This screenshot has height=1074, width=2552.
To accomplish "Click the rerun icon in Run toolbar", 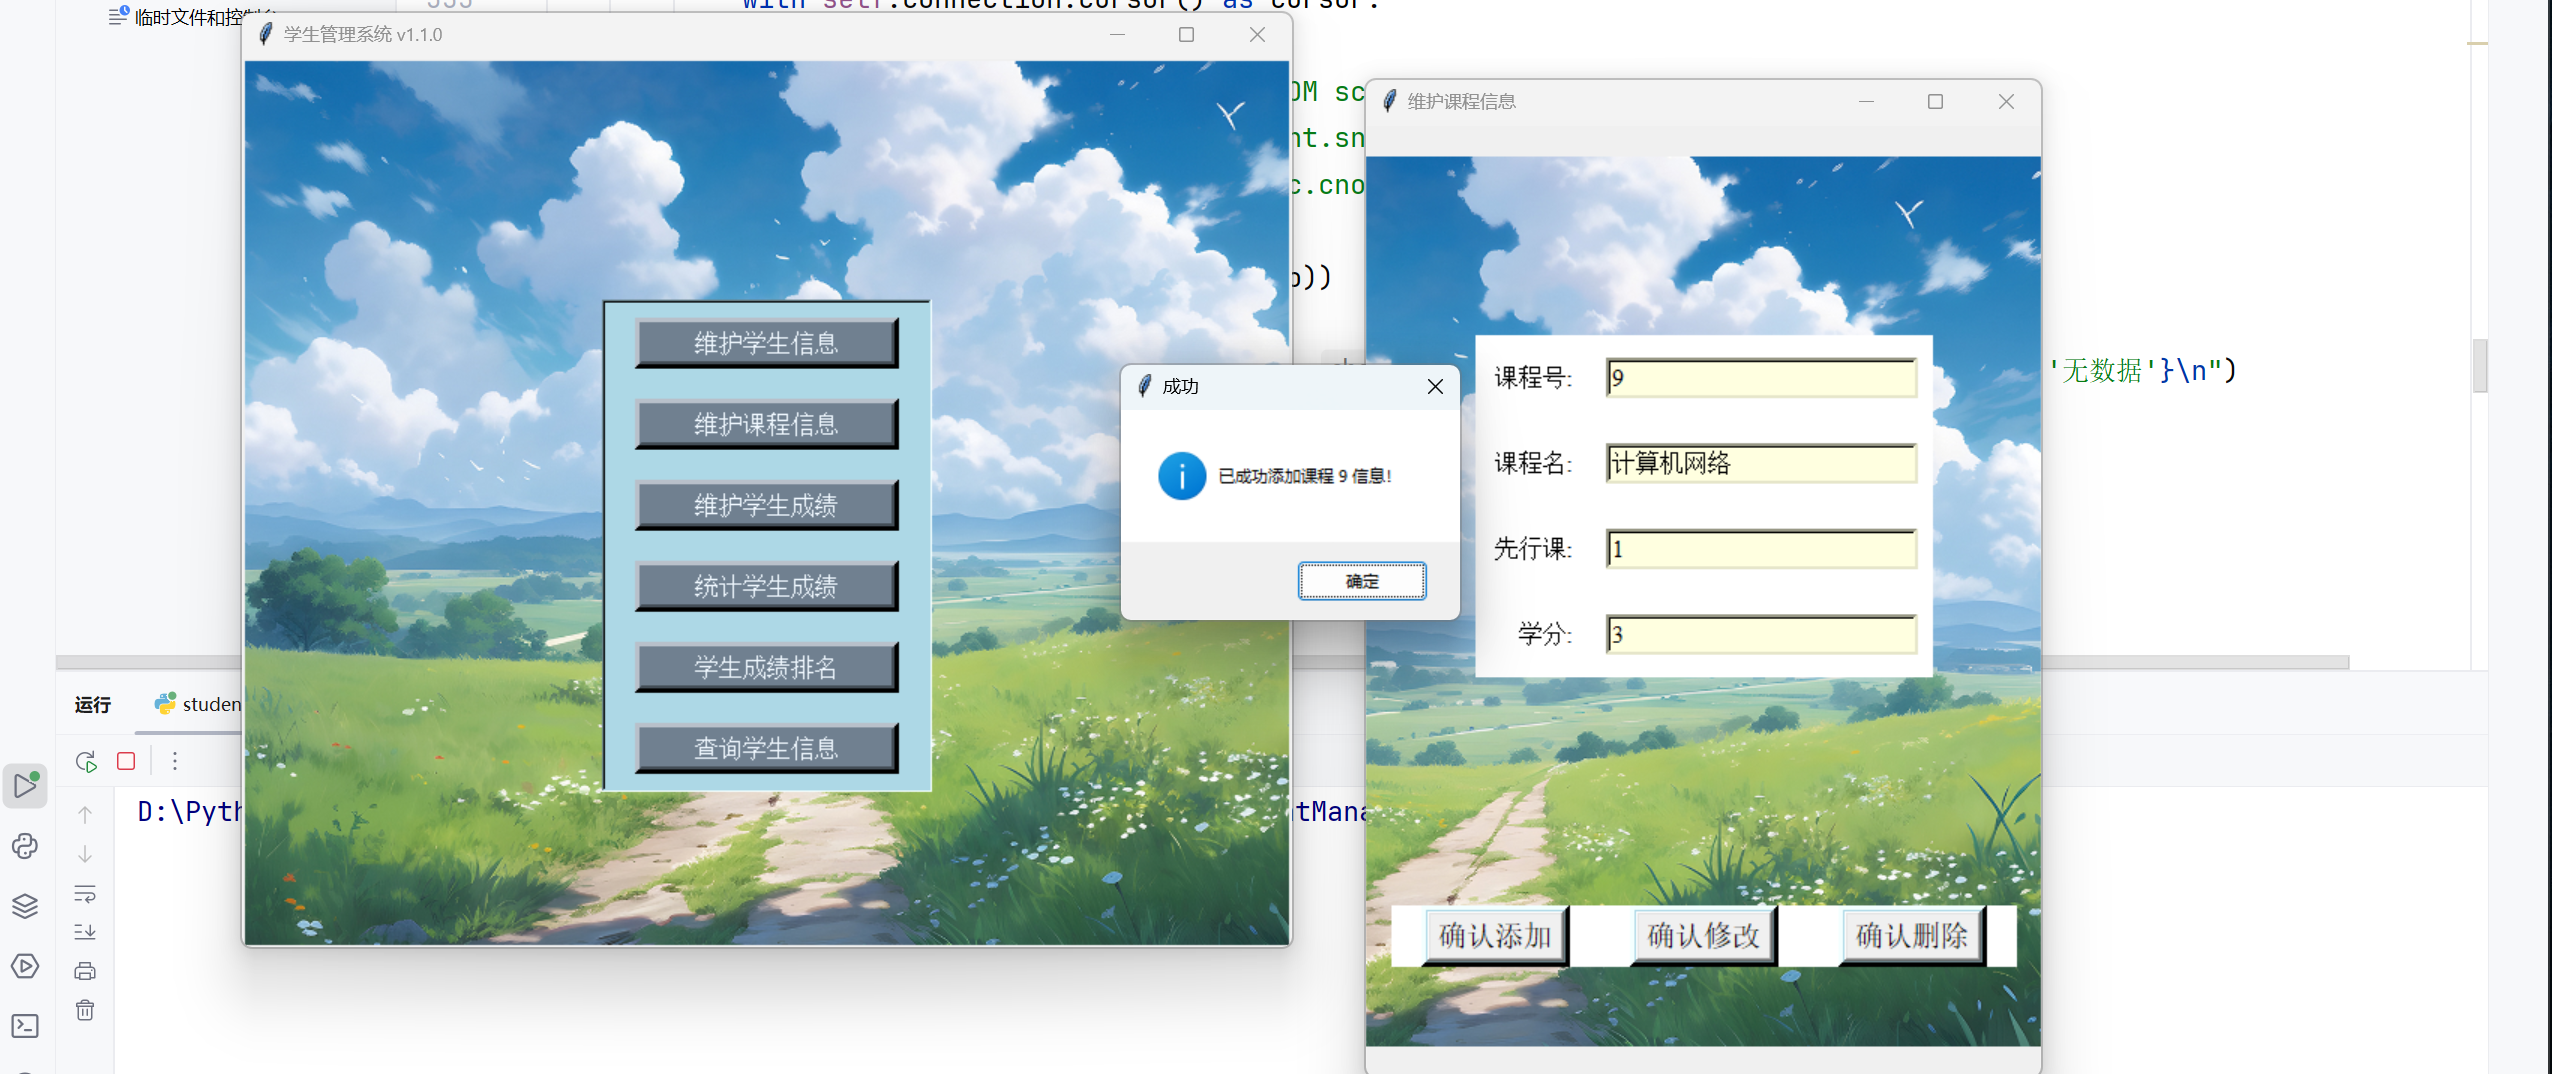I will point(86,762).
